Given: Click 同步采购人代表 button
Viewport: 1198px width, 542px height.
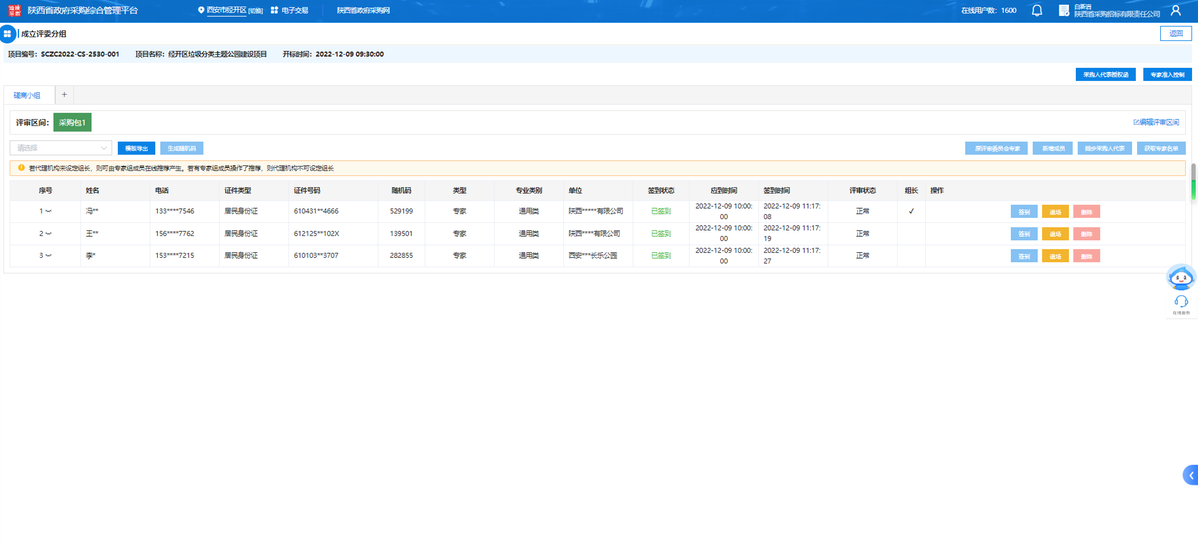Looking at the screenshot, I should 1105,148.
